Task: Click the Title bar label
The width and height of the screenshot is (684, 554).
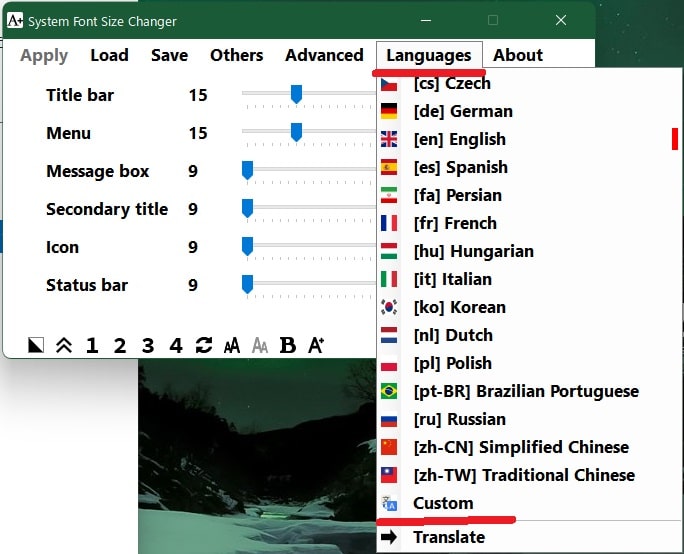Action: pyautogui.click(x=80, y=95)
